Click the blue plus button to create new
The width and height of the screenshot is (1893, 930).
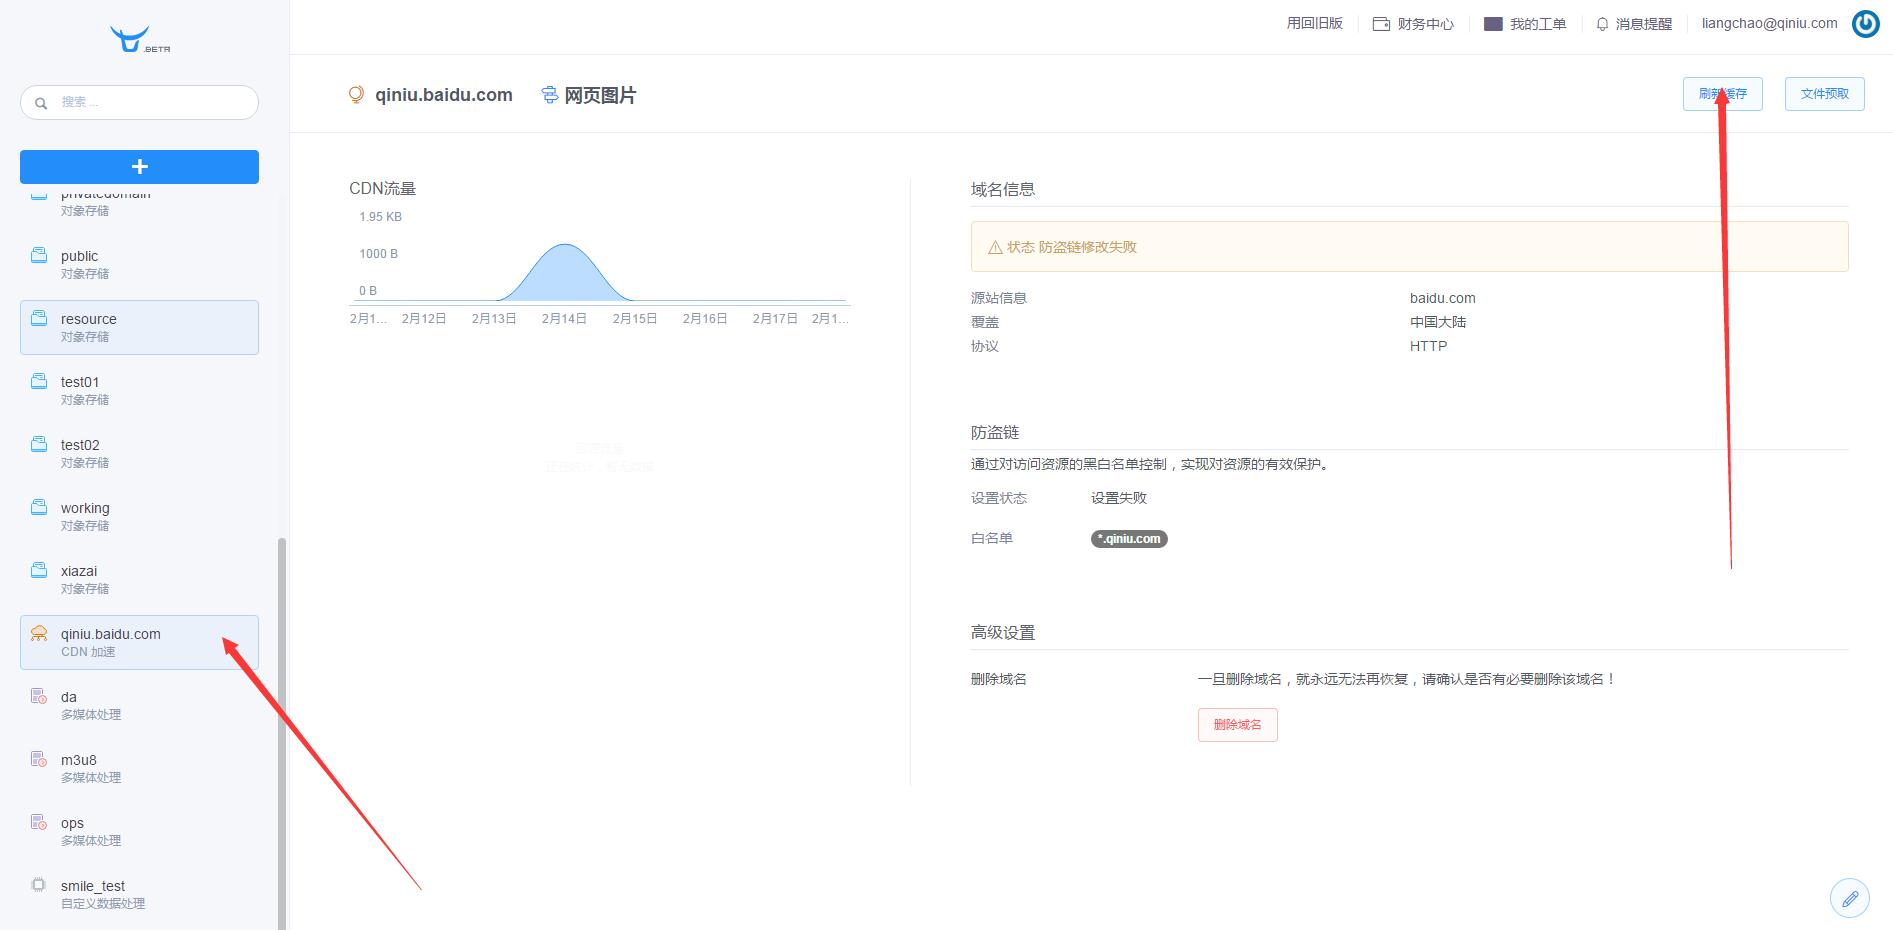138,166
